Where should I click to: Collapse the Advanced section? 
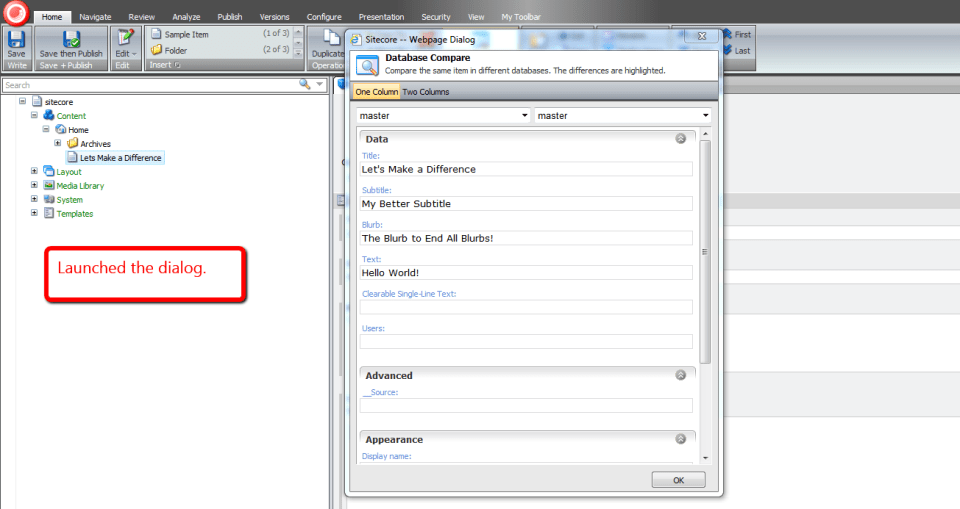(680, 375)
